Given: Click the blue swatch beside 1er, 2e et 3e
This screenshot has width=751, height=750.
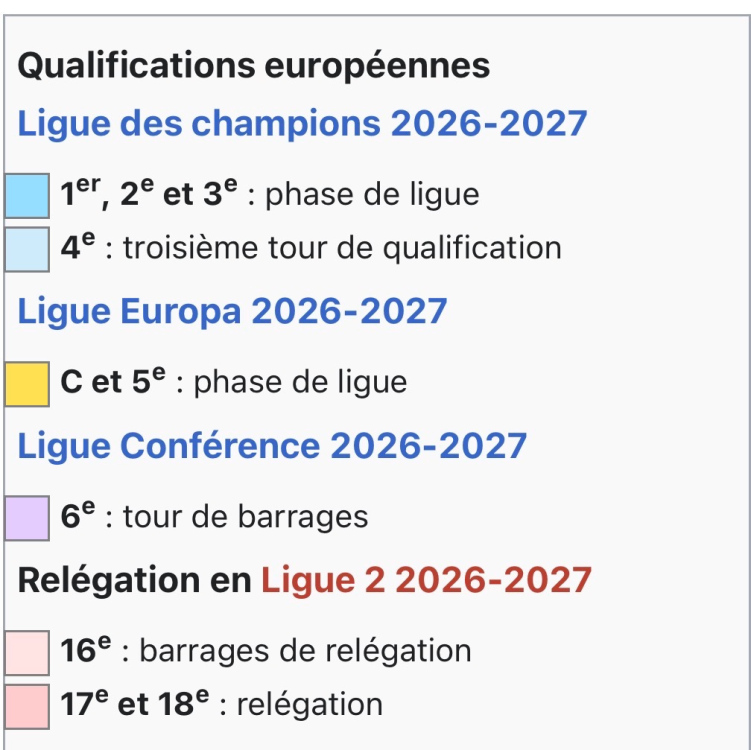Looking at the screenshot, I should [27, 195].
